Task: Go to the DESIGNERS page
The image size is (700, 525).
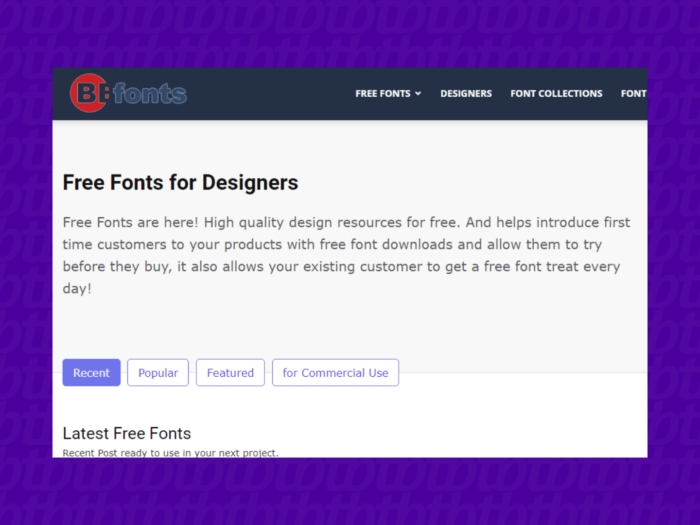Action: 466,94
